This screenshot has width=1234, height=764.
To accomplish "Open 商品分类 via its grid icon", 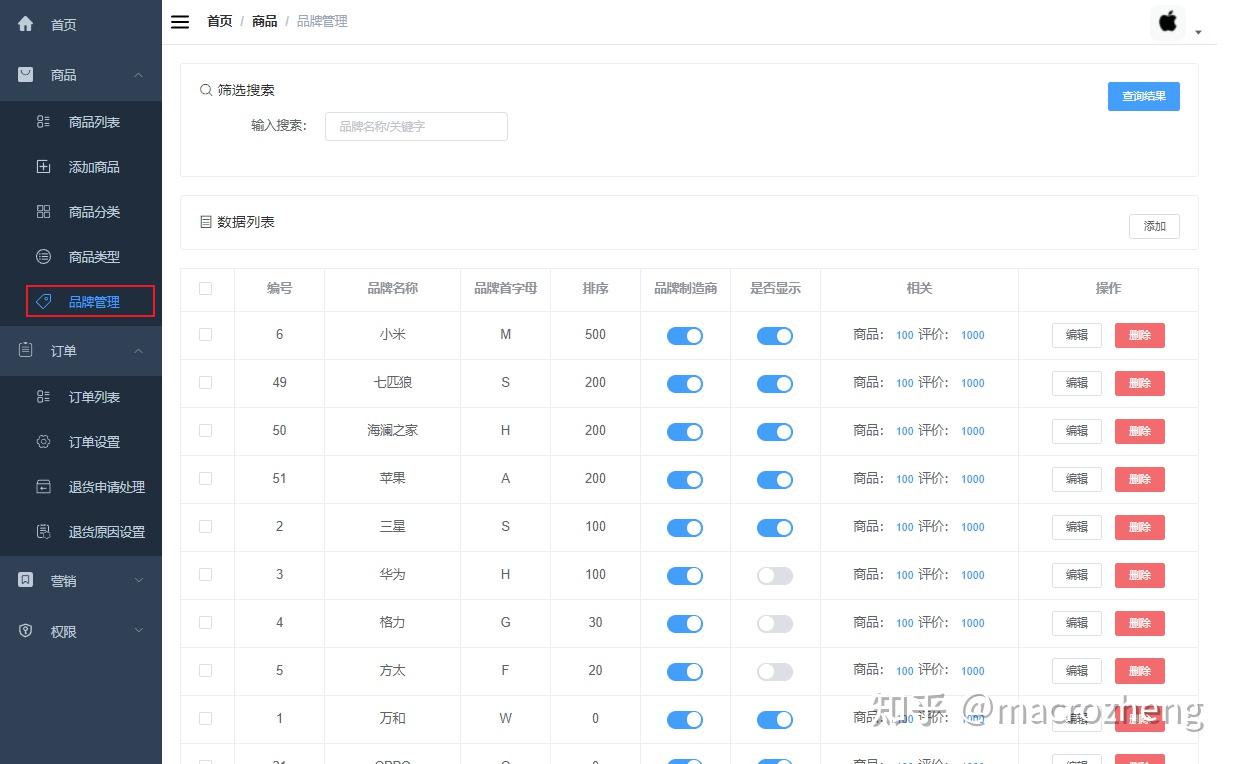I will coord(42,211).
